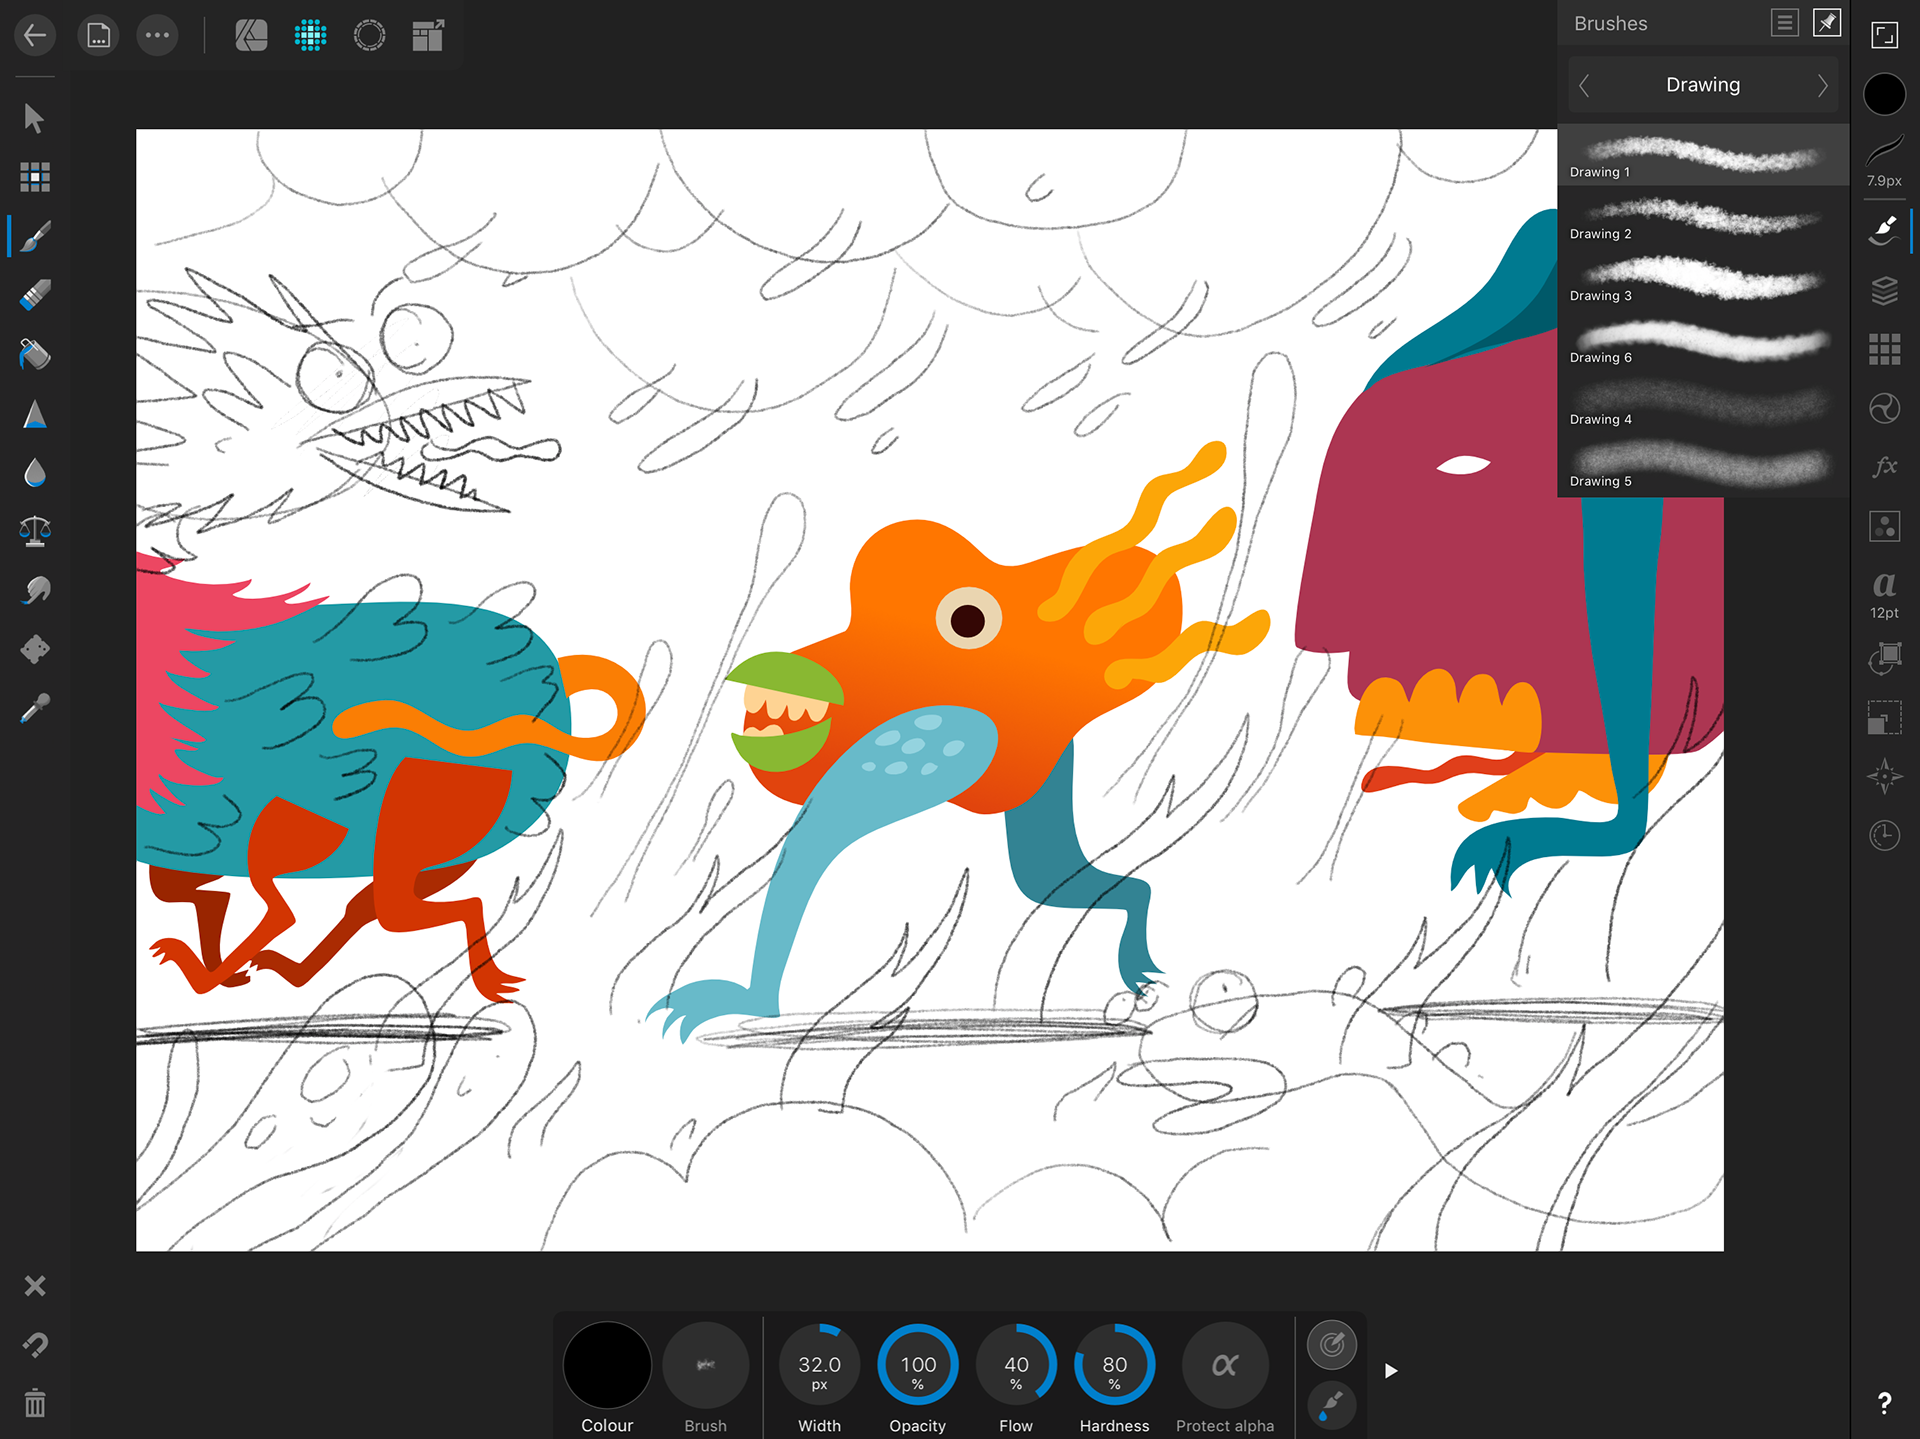Viewport: 1920px width, 1439px height.
Task: Go to previous brush category
Action: [x=1584, y=86]
